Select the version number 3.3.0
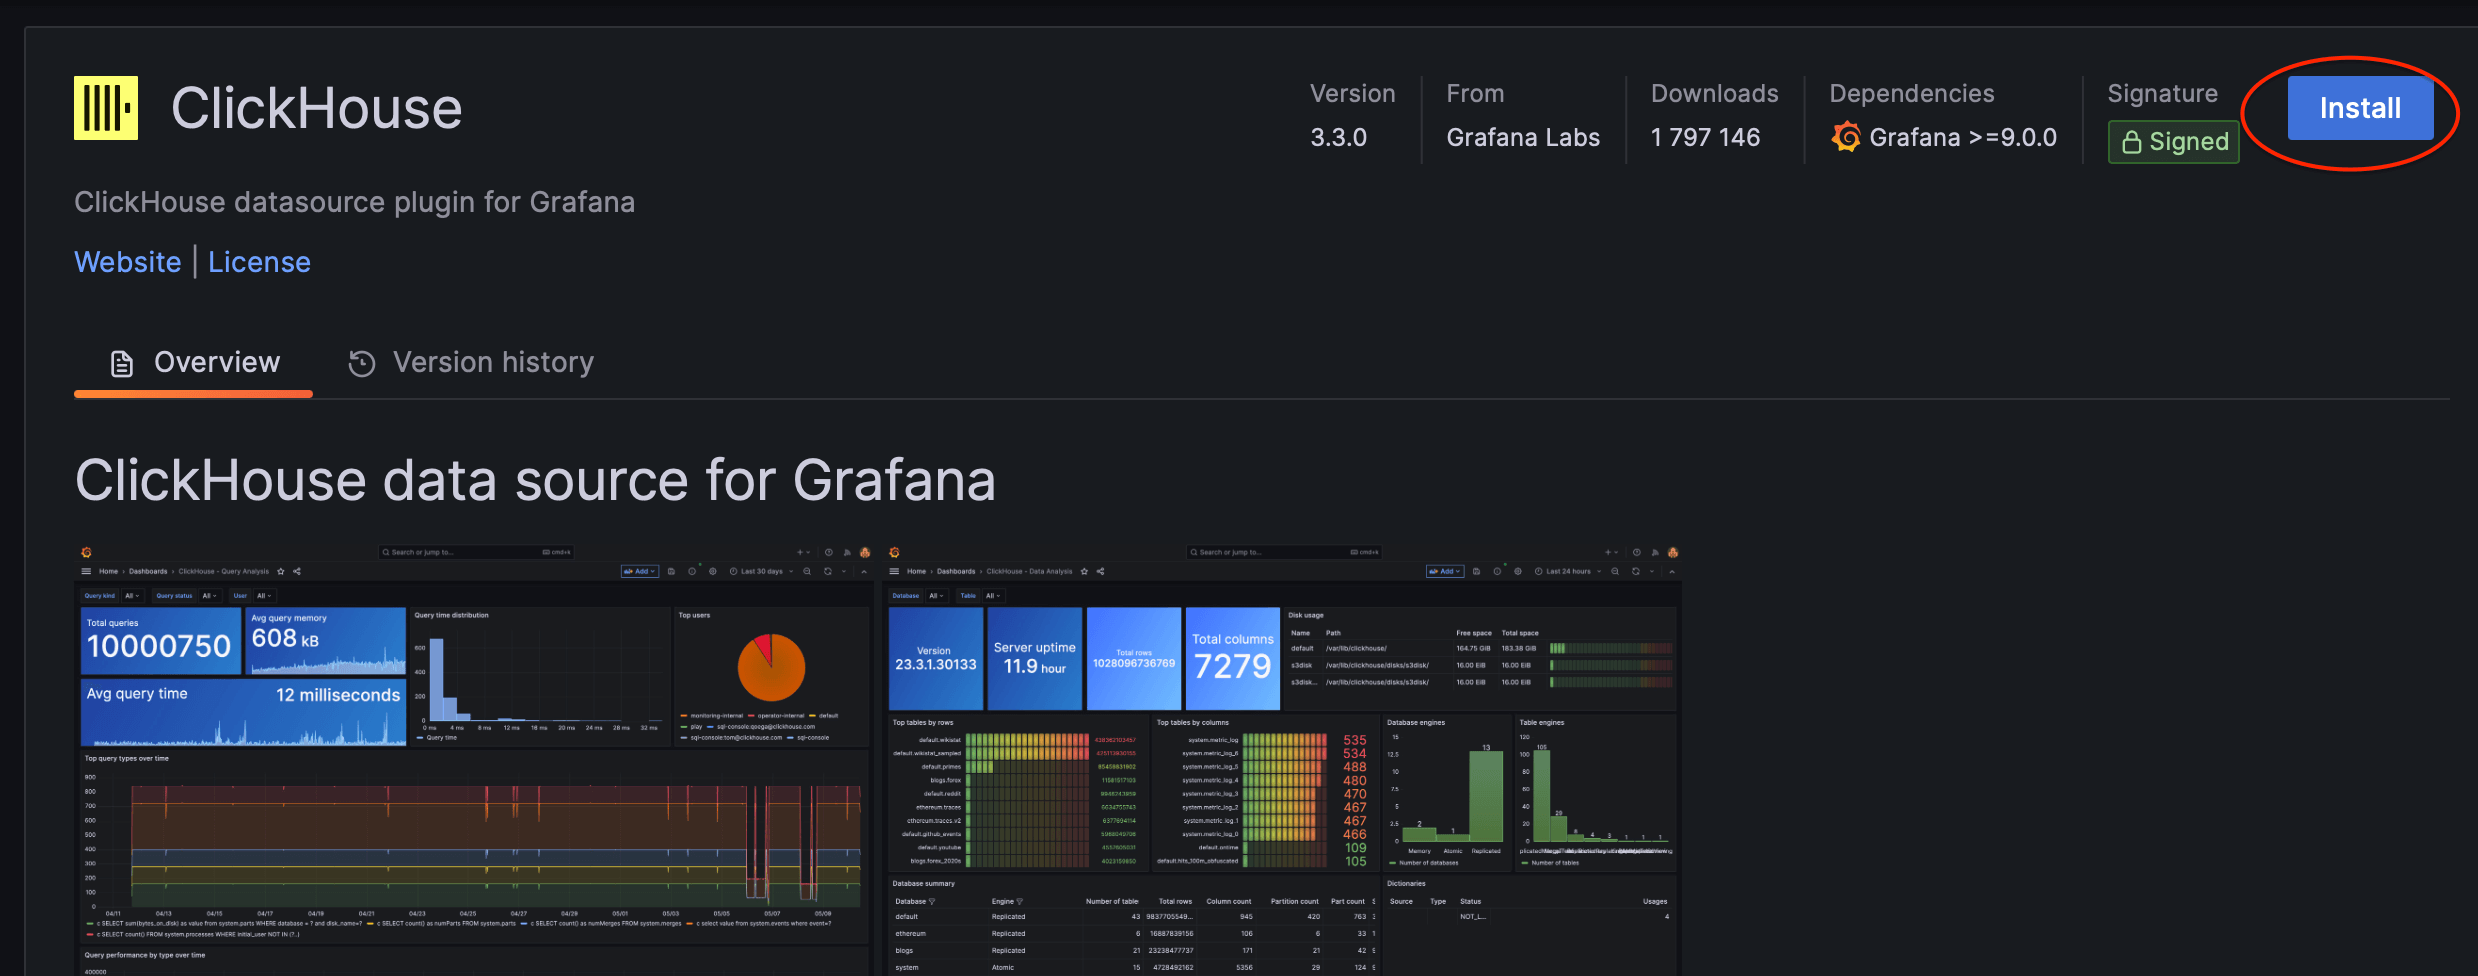This screenshot has height=976, width=2478. tap(1338, 138)
